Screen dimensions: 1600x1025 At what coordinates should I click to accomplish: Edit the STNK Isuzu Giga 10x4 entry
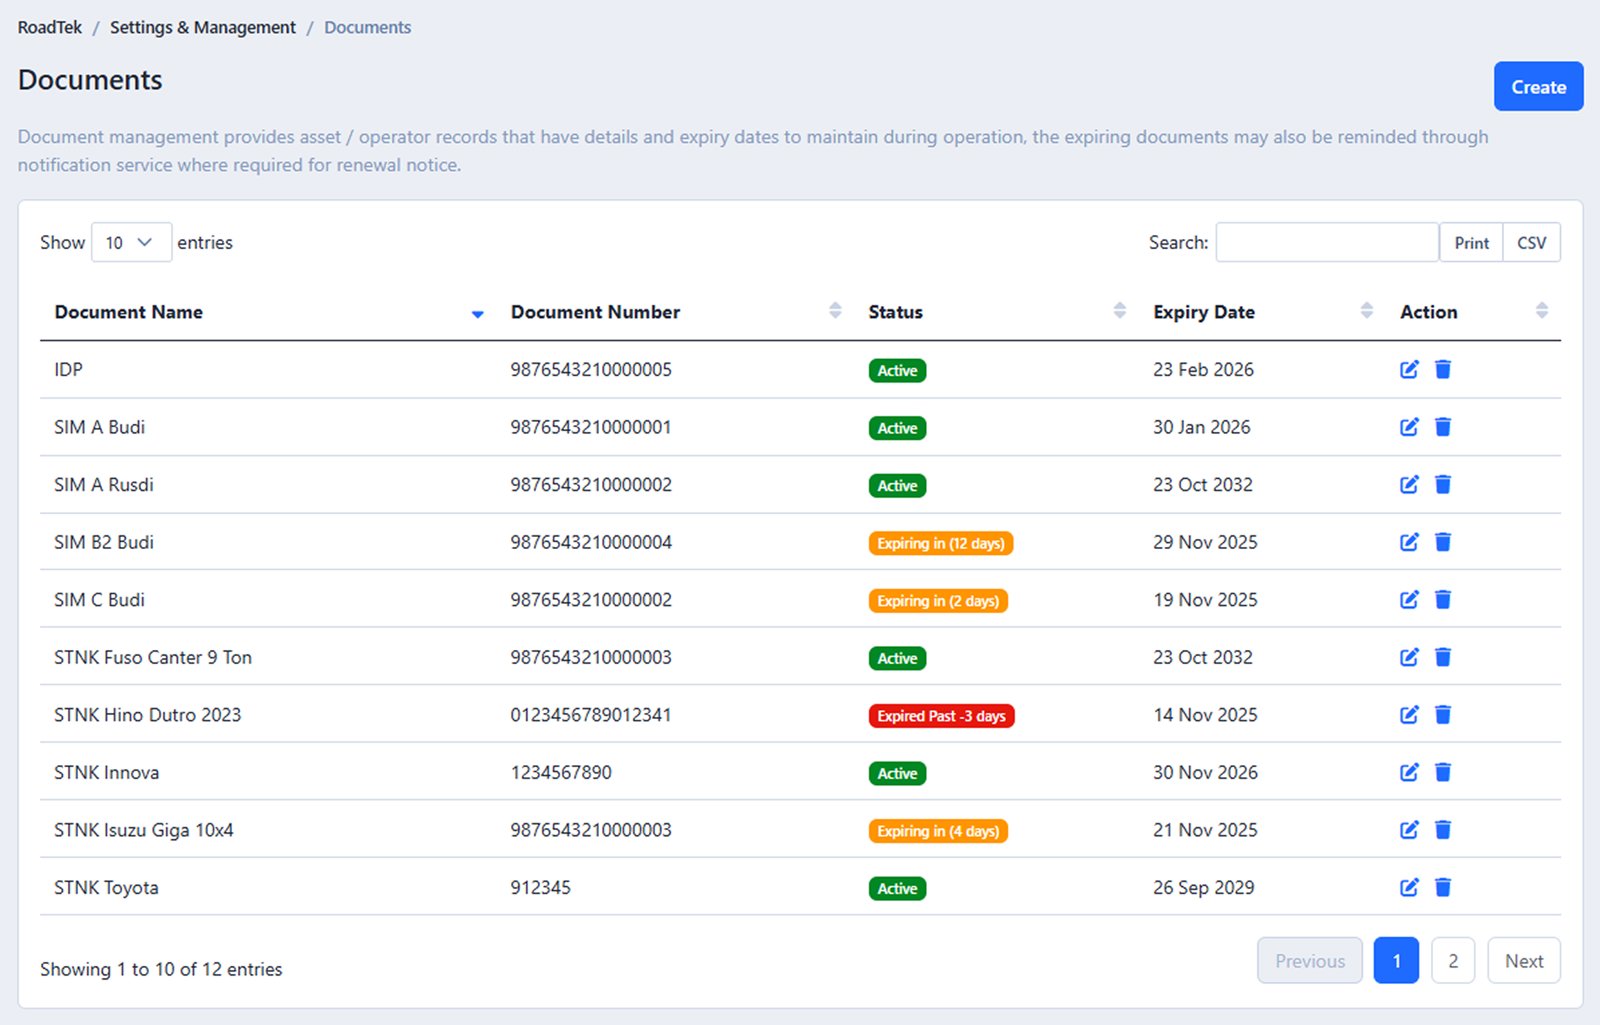1409,830
